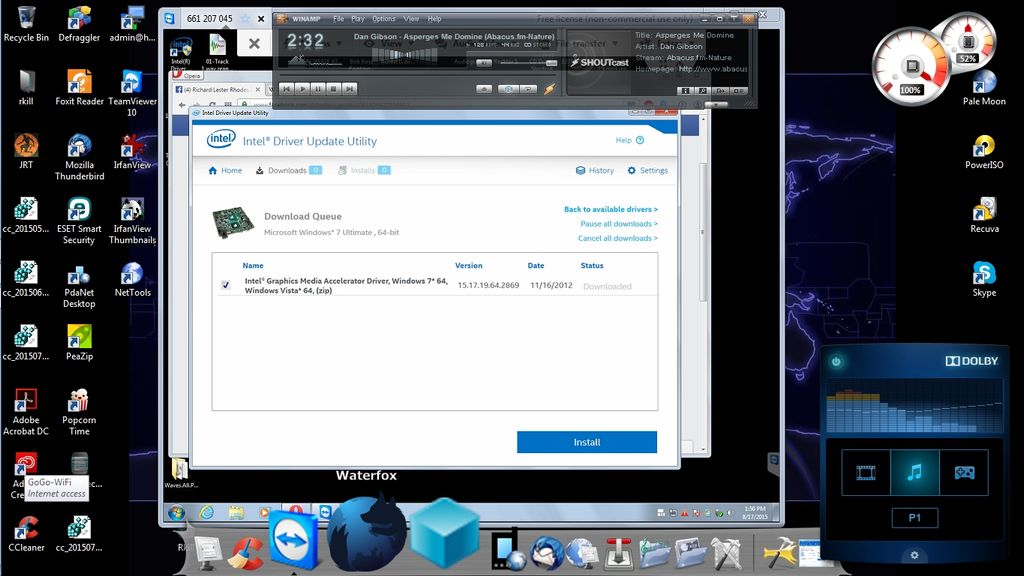Image resolution: width=1024 pixels, height=576 pixels.
Task: Uncheck the Intel Graphics Media Accelerator driver checkbox
Action: coord(226,285)
